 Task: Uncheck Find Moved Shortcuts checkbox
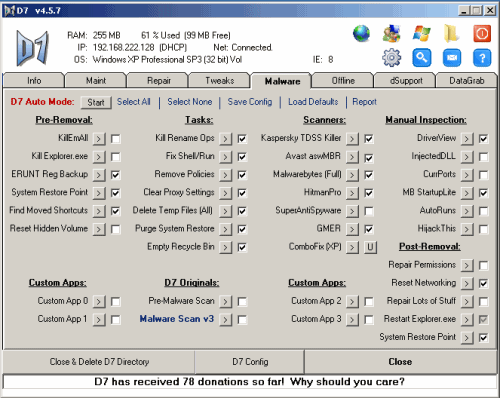point(116,211)
